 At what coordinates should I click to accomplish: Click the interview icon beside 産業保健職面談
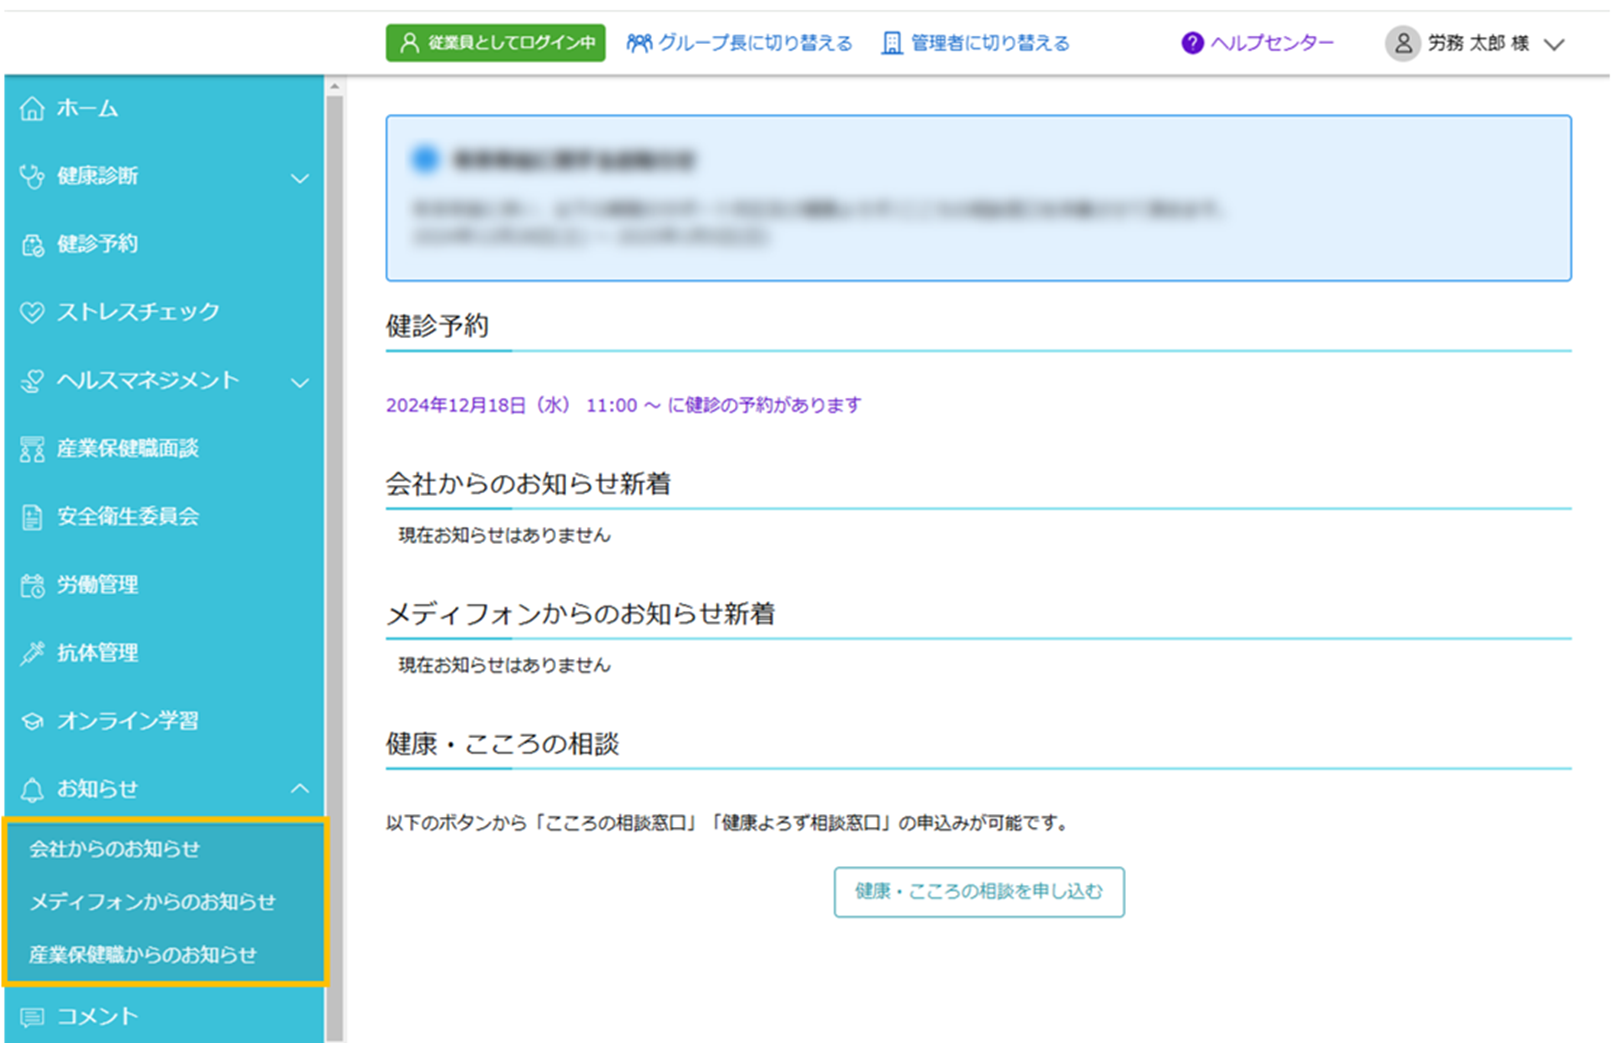coord(32,449)
